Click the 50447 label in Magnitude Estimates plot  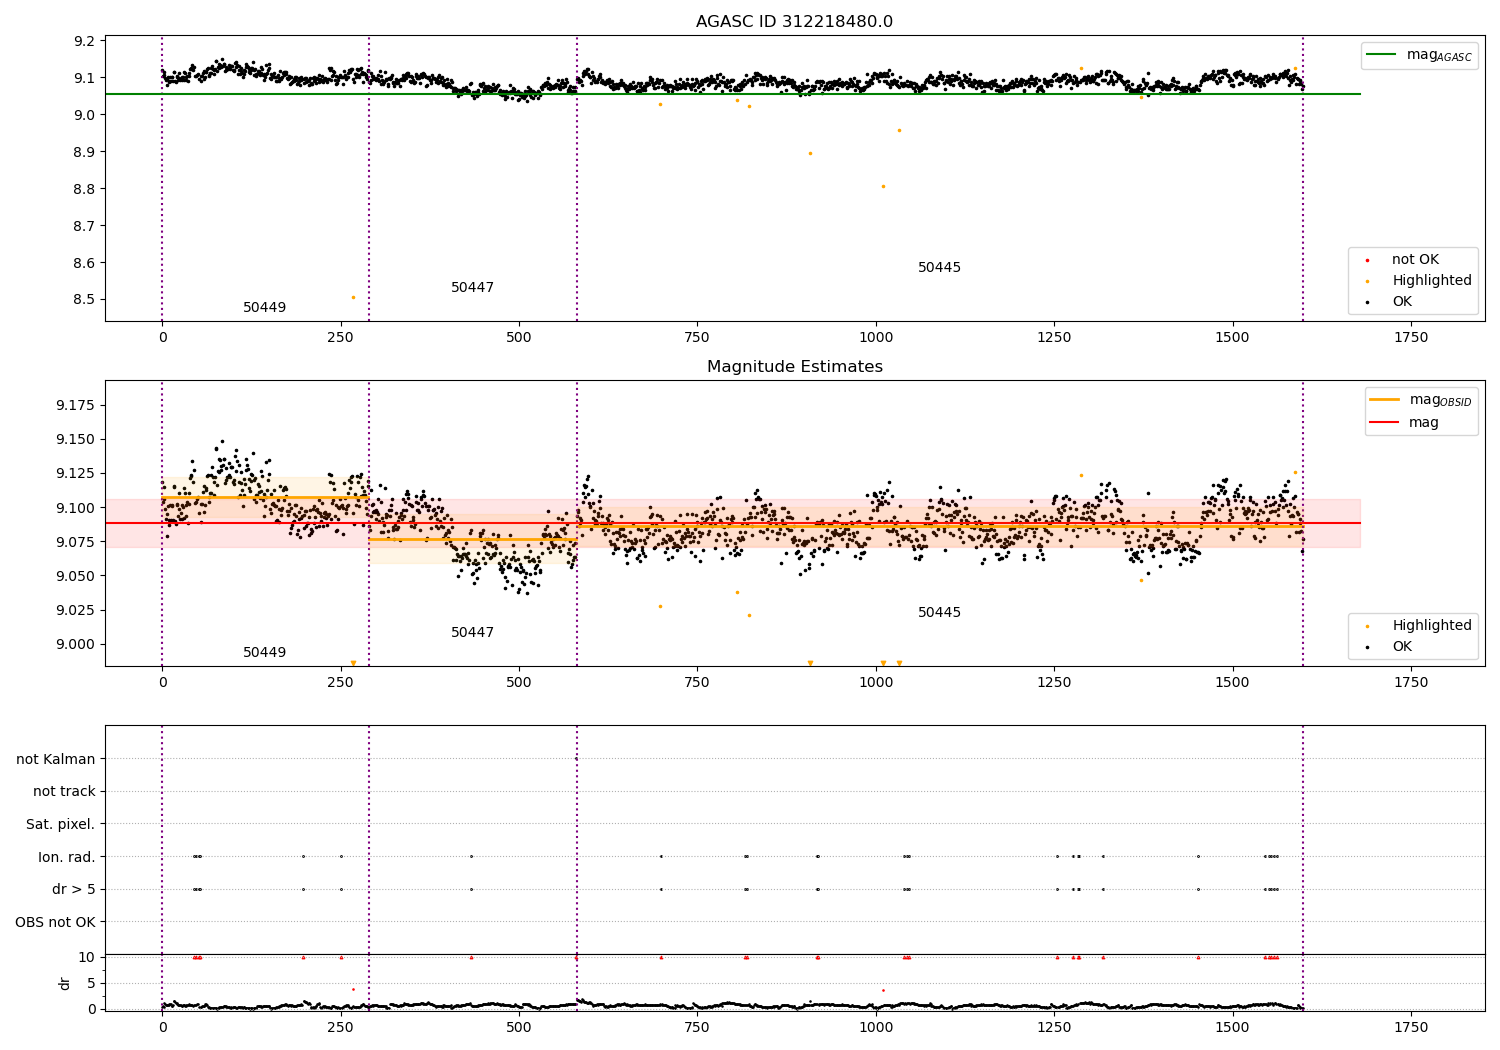(x=472, y=633)
